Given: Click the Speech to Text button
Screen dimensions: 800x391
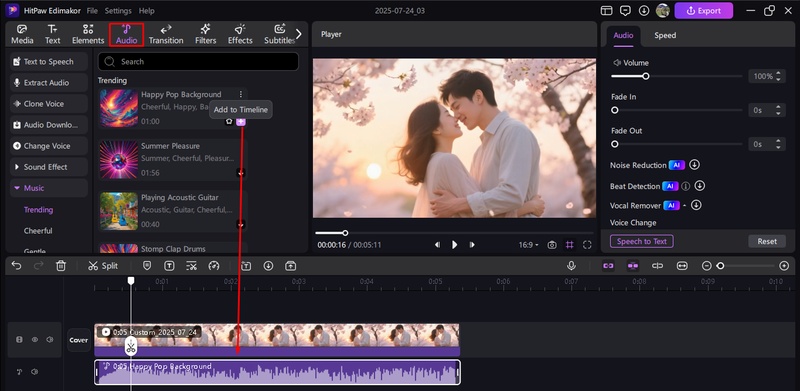Looking at the screenshot, I should coord(642,241).
